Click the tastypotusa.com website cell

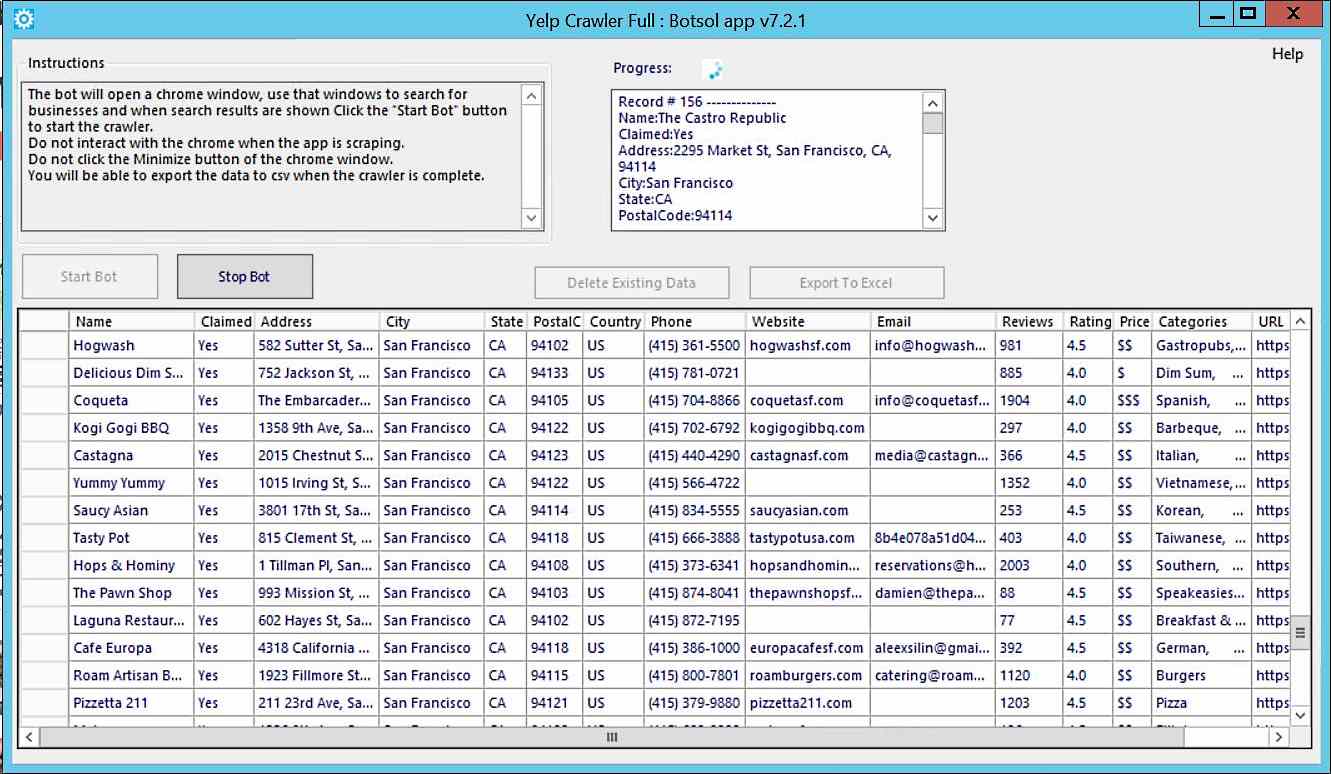click(808, 538)
